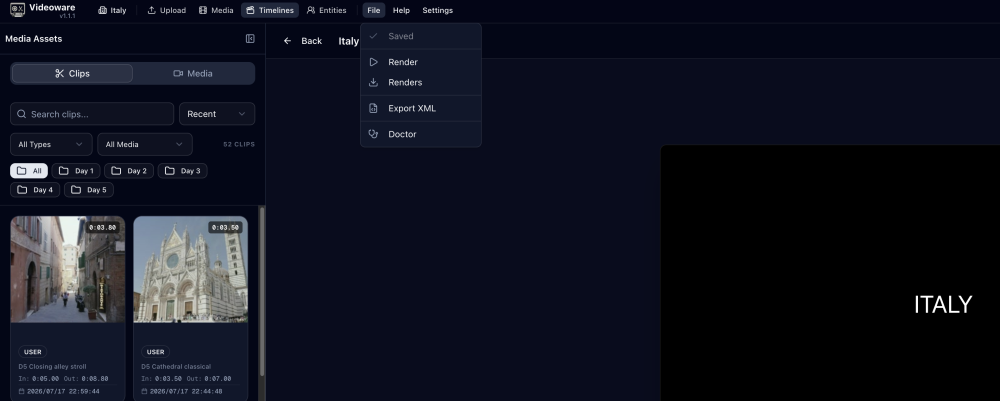This screenshot has width=1000, height=401.
Task: Open Renders from the File menu
Action: point(421,82)
